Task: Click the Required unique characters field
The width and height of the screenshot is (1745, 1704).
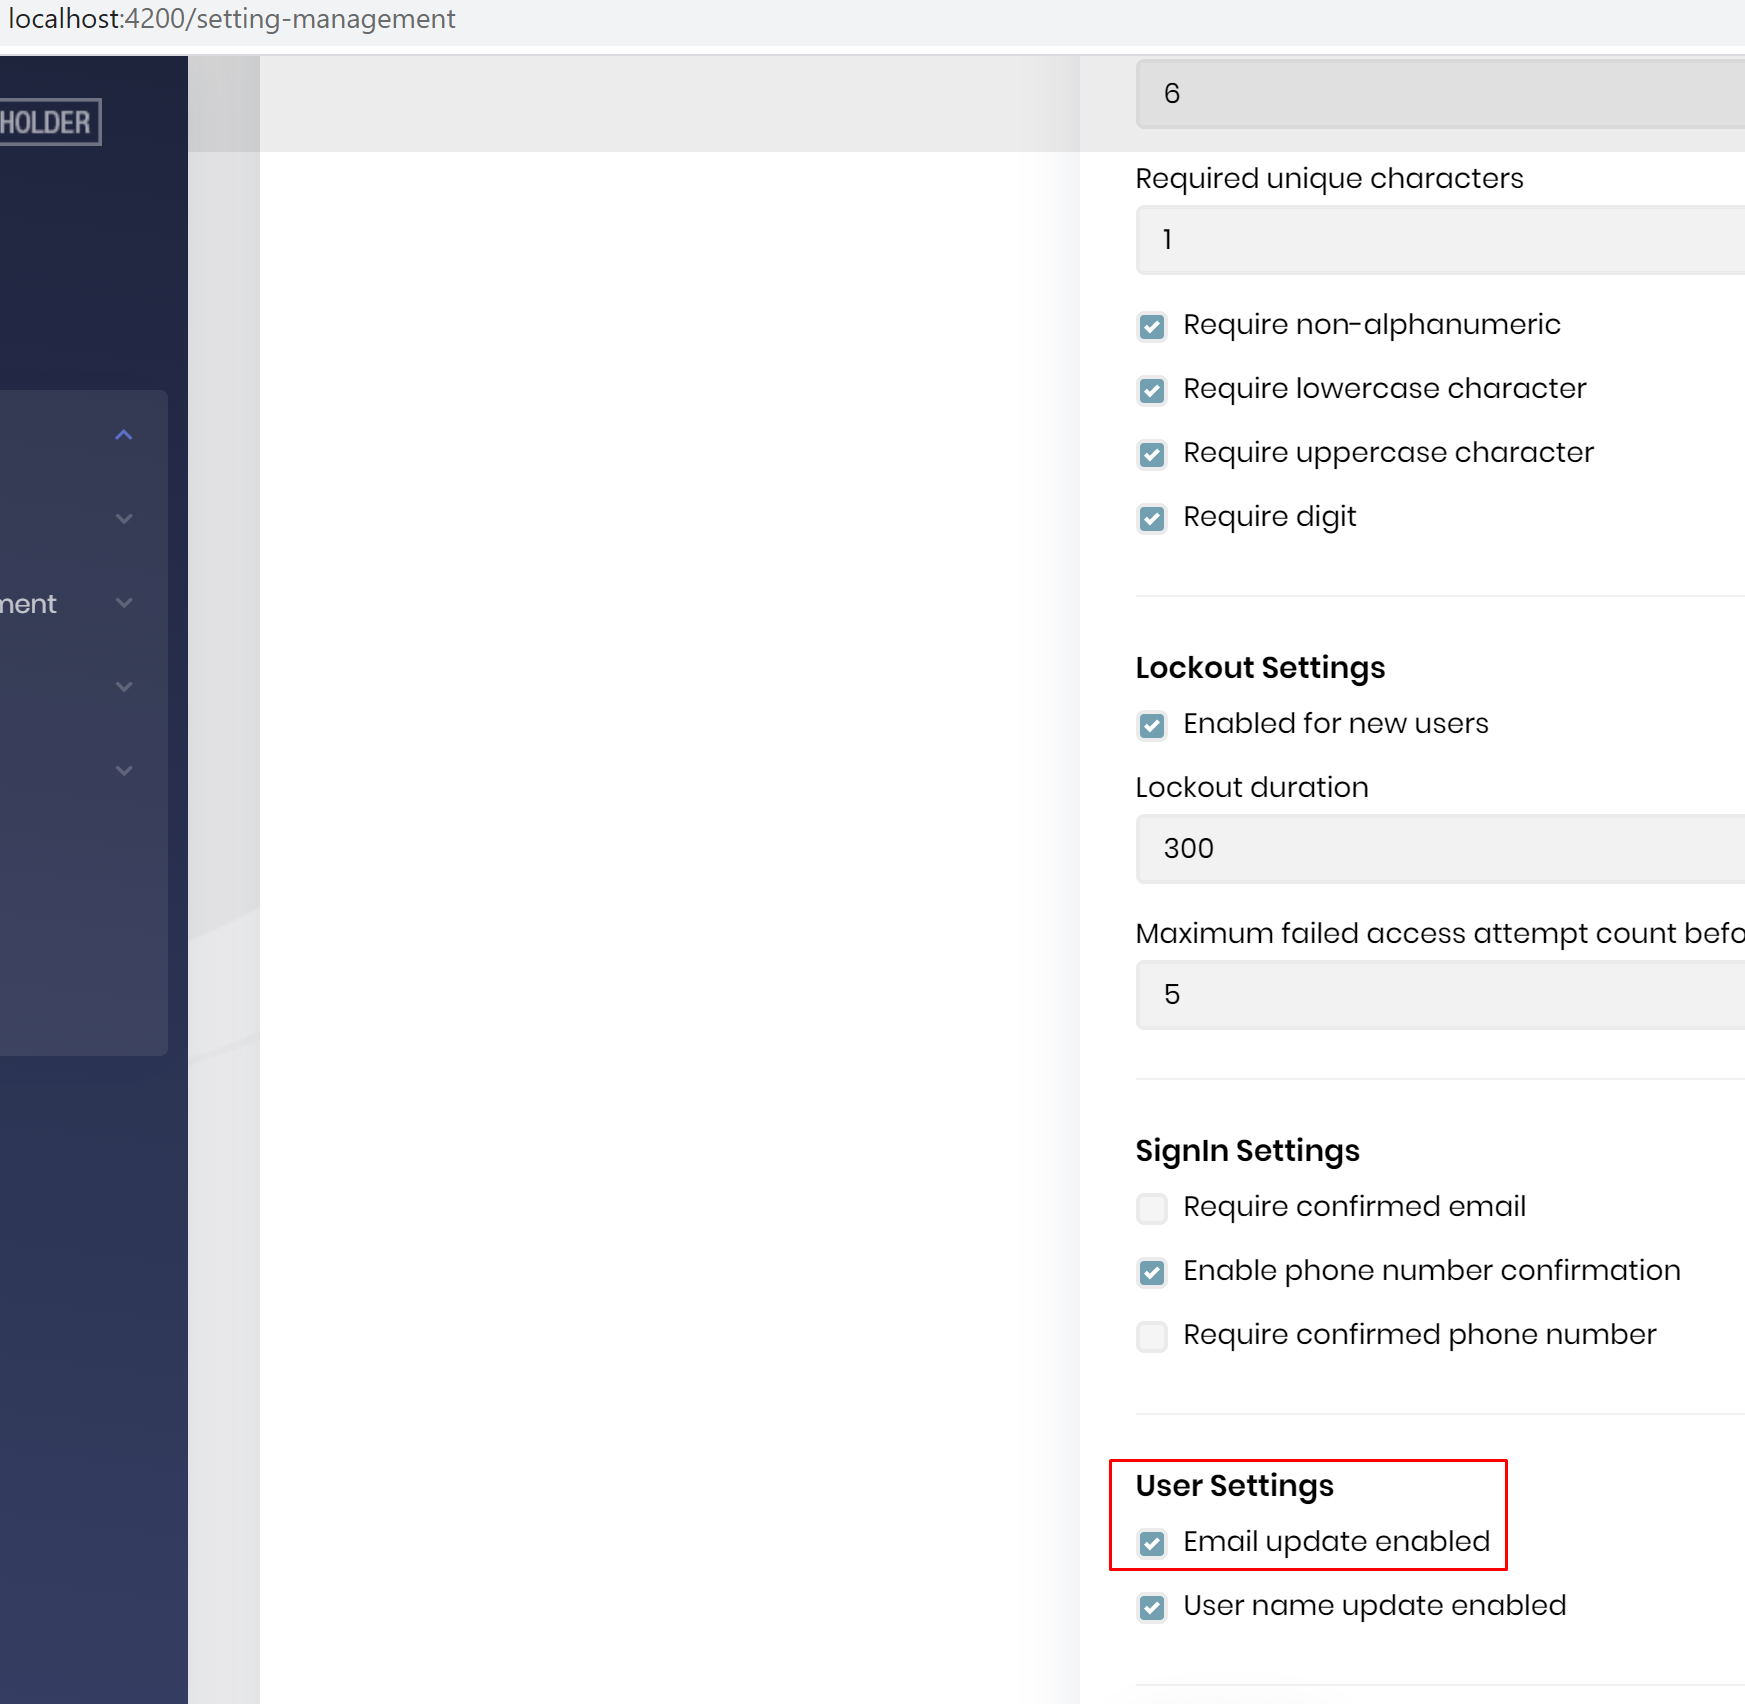Action: coord(1440,240)
